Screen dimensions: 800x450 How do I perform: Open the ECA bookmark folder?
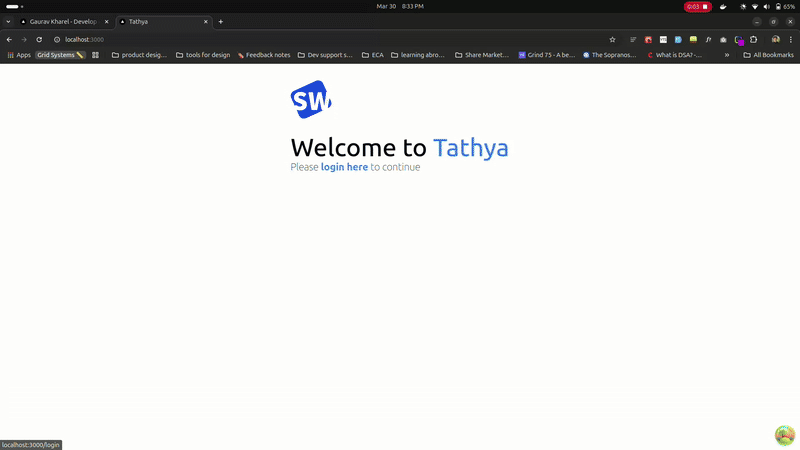pos(372,55)
